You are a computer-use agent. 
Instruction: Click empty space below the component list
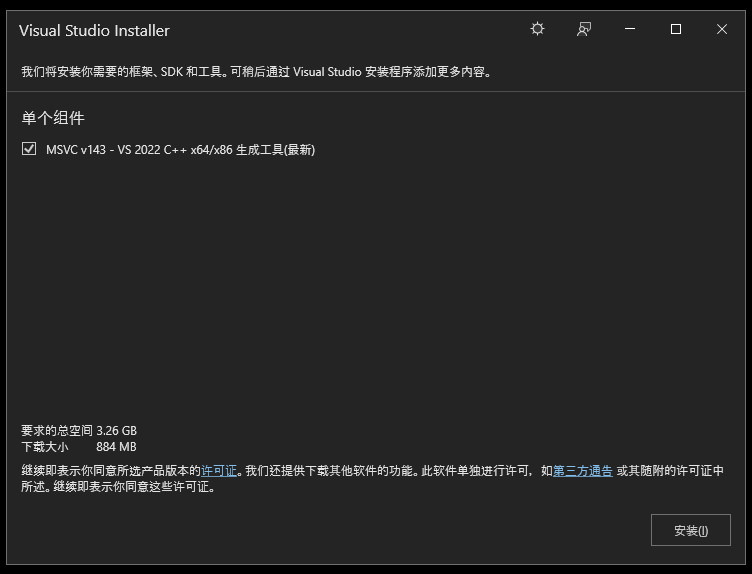375,290
